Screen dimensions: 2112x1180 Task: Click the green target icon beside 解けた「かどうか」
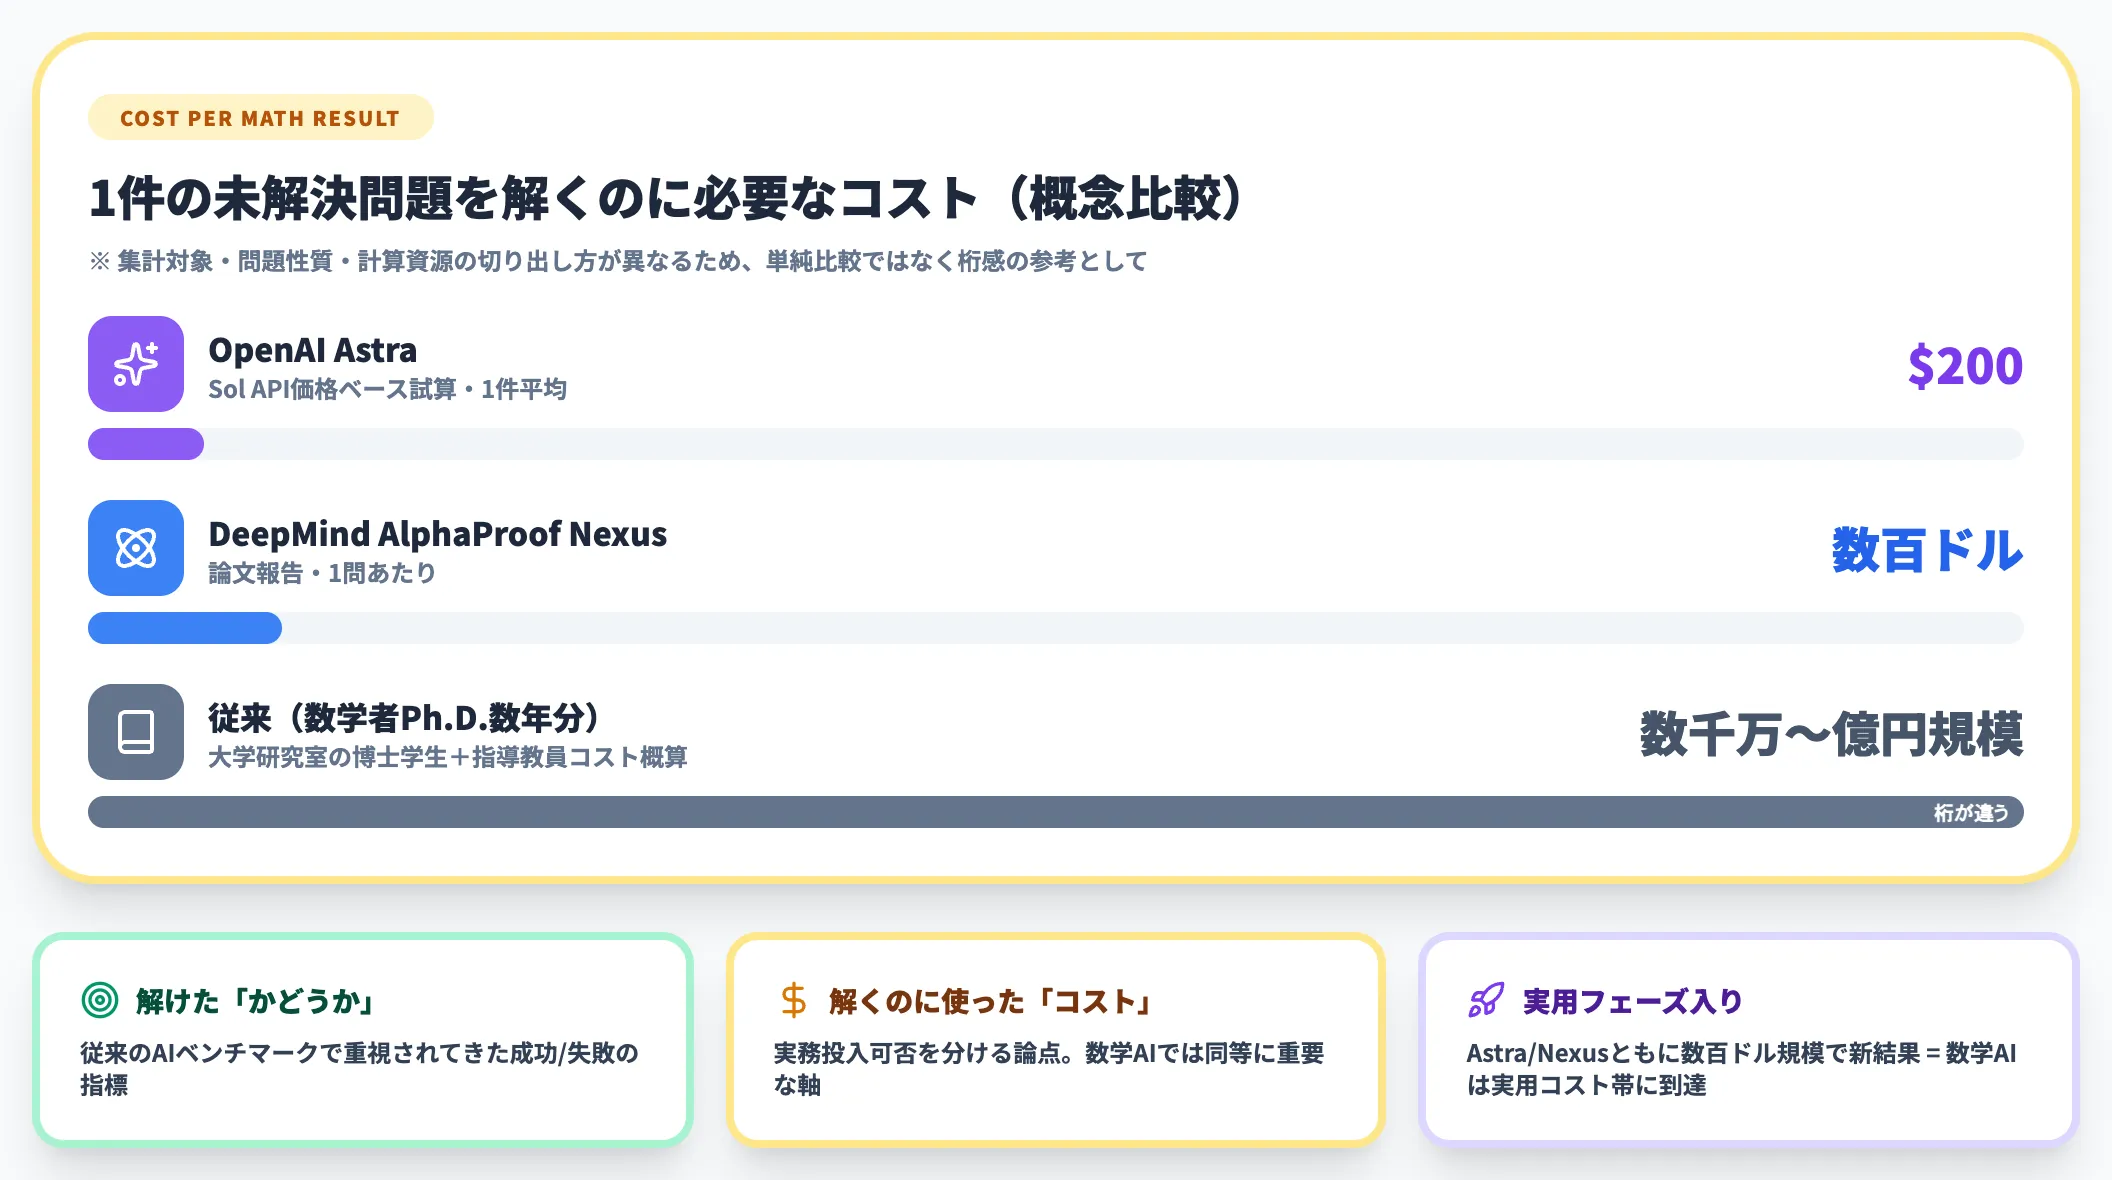pyautogui.click(x=100, y=1000)
